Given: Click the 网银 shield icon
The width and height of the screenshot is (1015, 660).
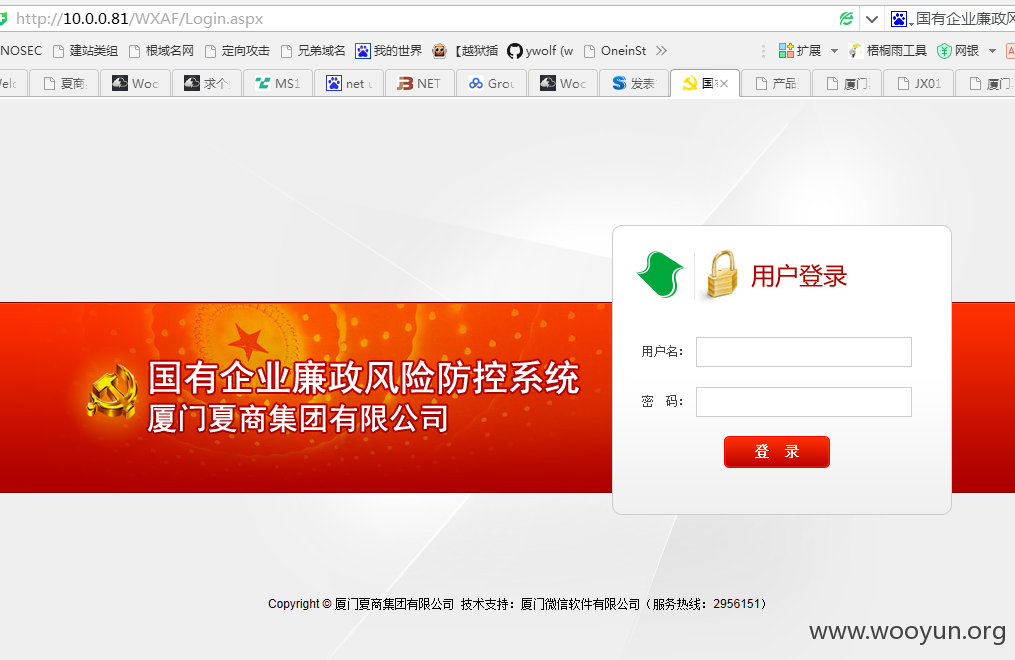Looking at the screenshot, I should click(944, 50).
